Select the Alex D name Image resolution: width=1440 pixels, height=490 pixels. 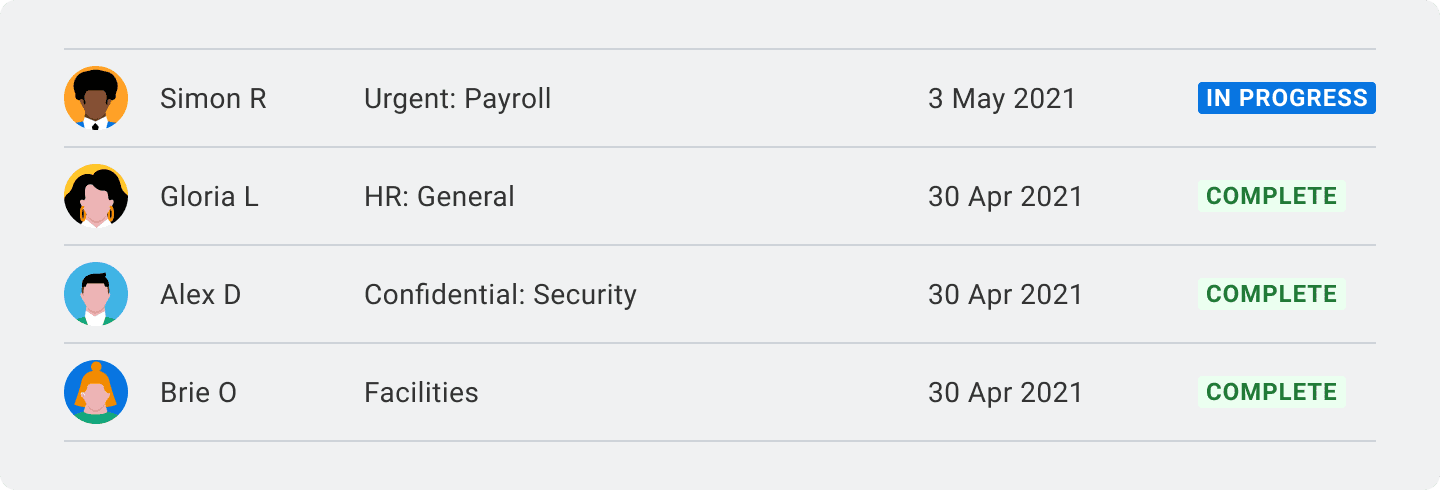(200, 295)
